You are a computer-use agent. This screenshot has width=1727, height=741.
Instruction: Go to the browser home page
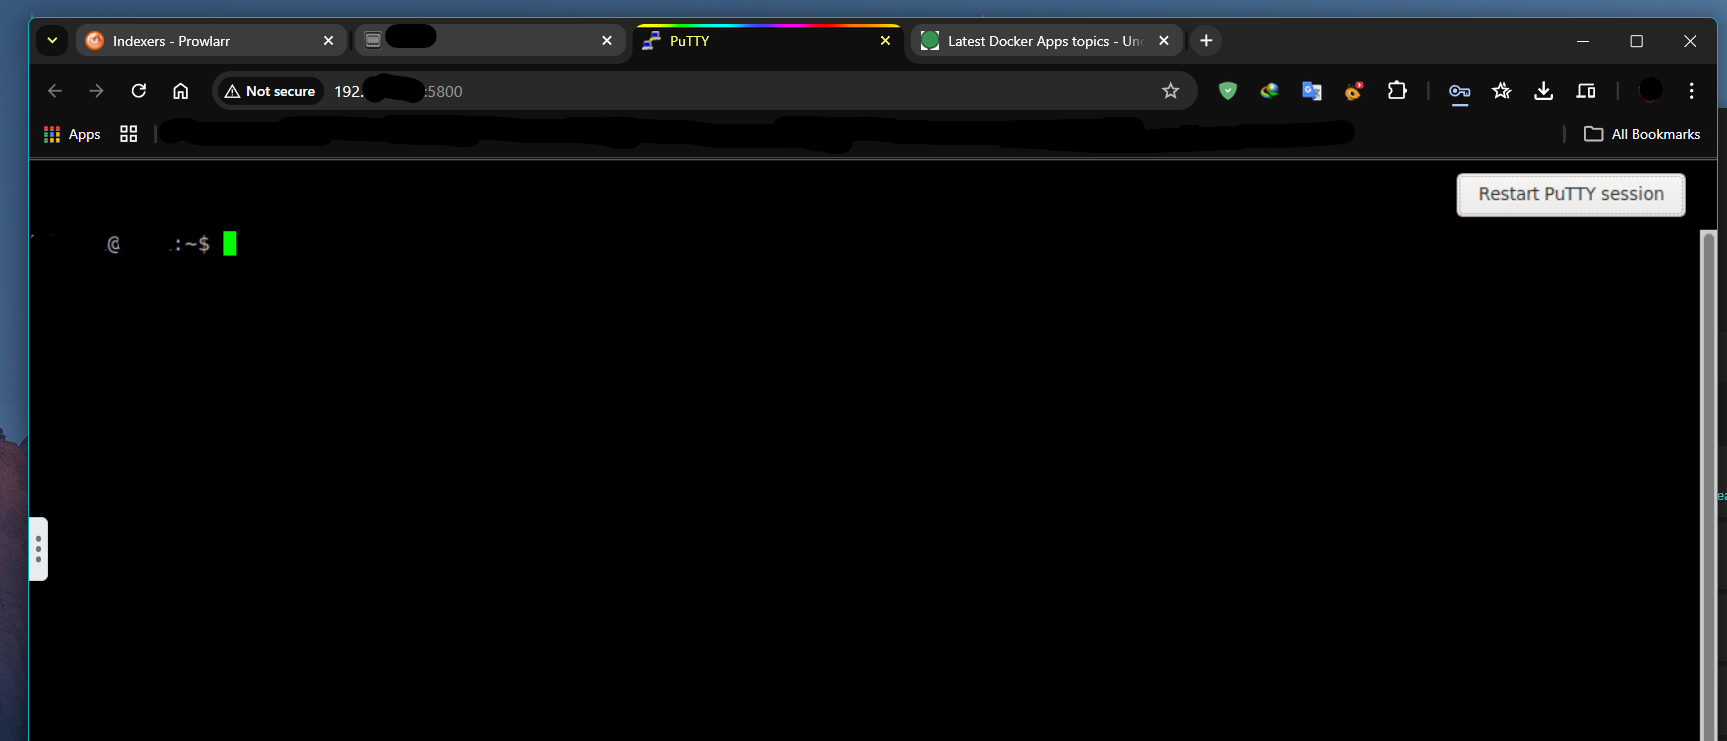point(181,91)
